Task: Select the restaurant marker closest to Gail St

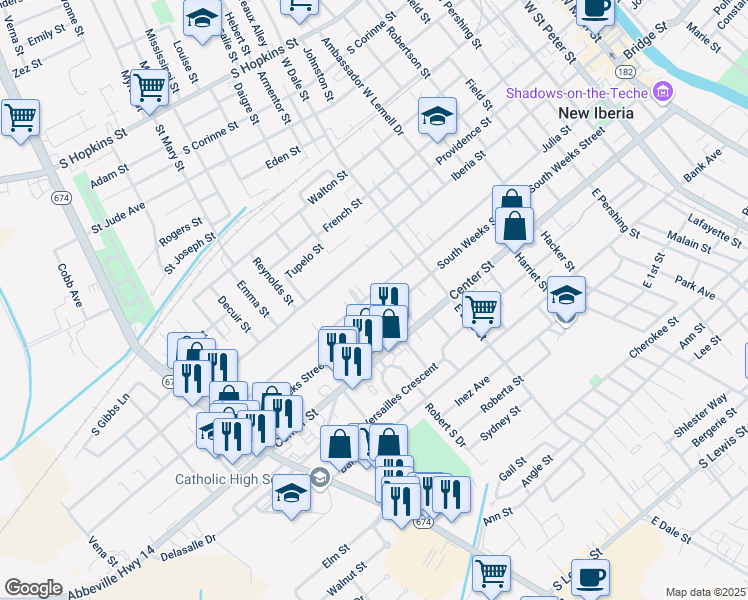Action: [451, 497]
